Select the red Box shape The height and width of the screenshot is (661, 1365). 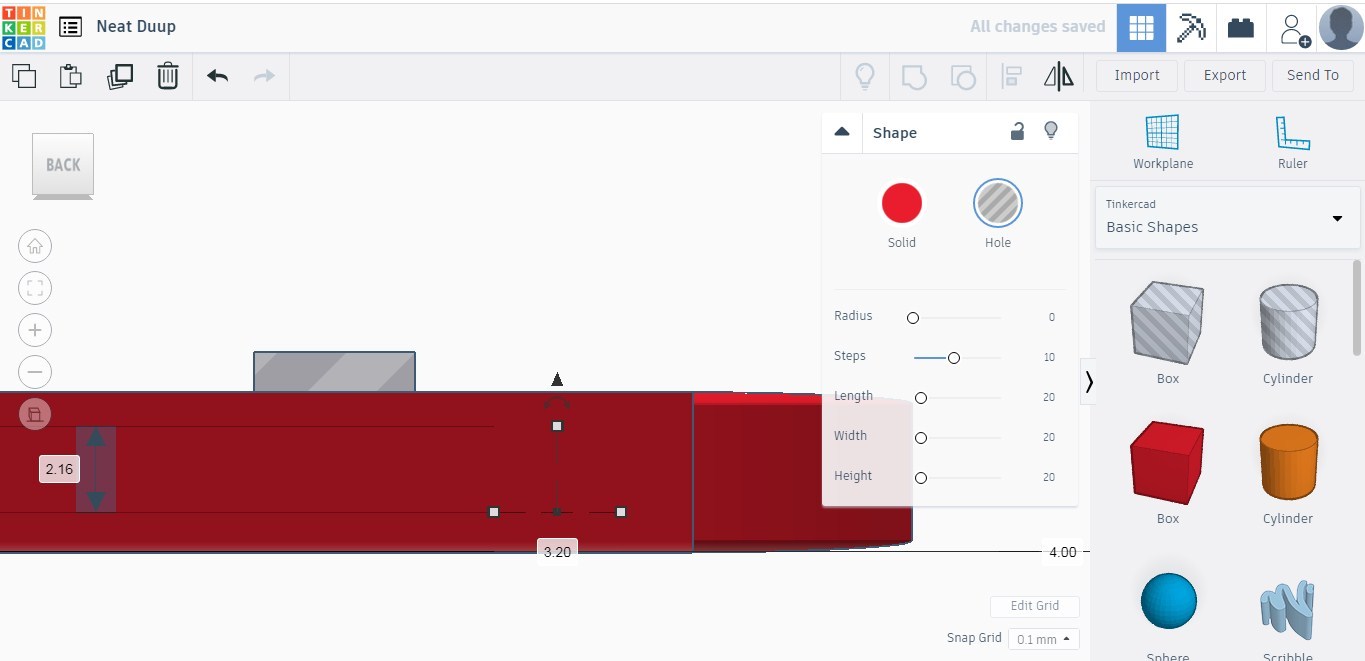[1167, 462]
